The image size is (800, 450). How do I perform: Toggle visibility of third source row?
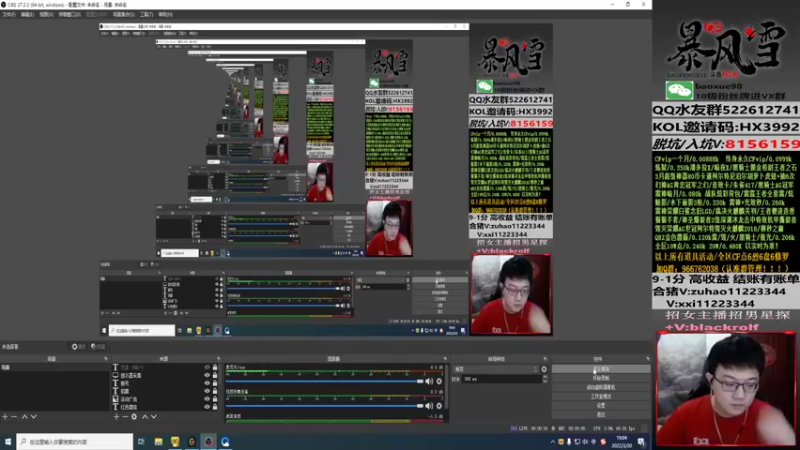(207, 383)
